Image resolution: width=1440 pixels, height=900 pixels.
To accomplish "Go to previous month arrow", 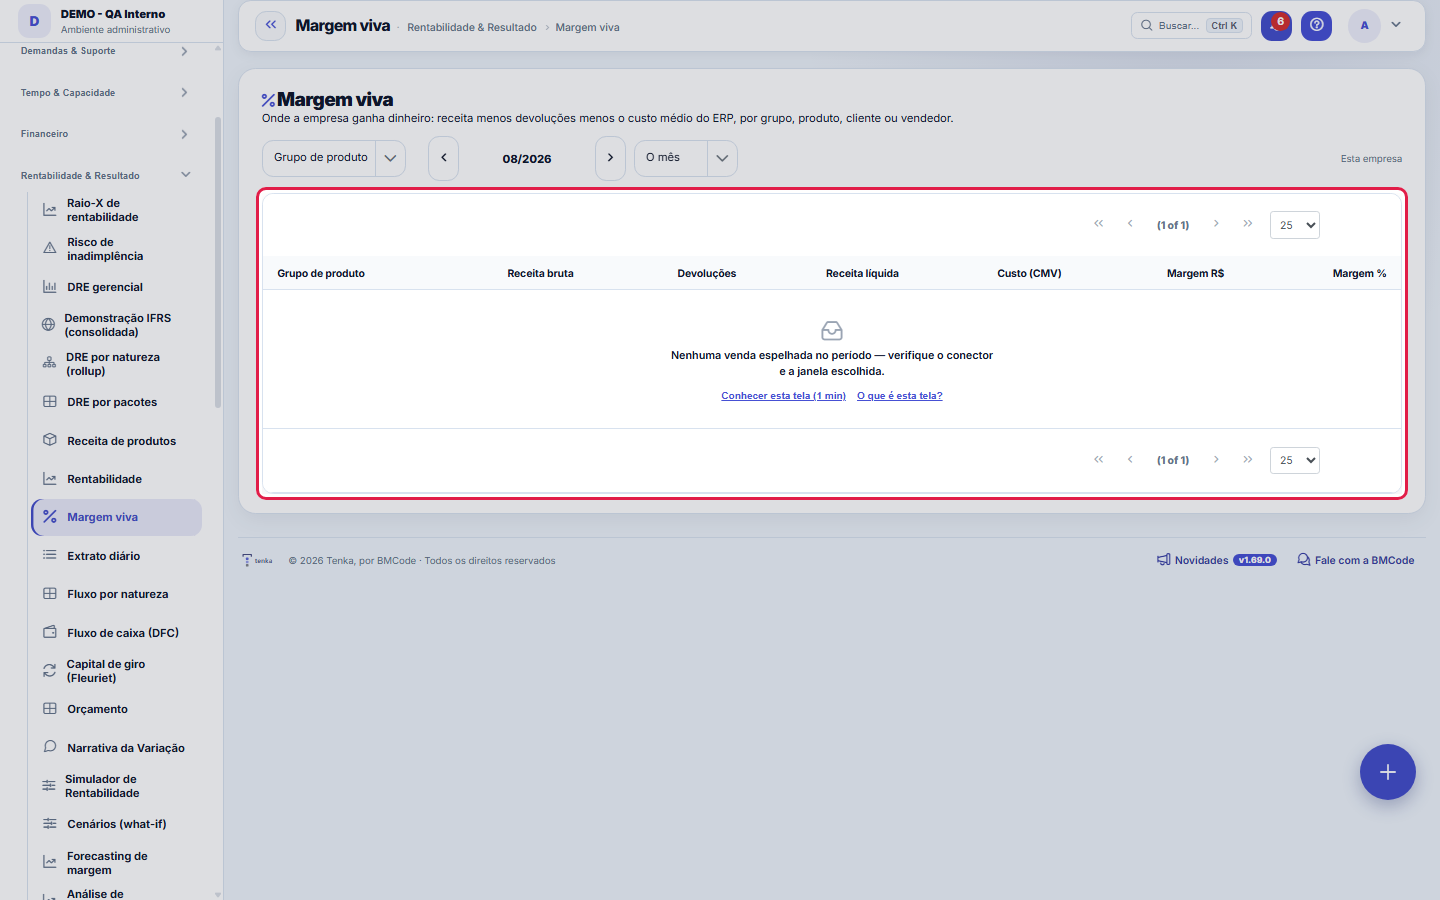I will tap(443, 158).
